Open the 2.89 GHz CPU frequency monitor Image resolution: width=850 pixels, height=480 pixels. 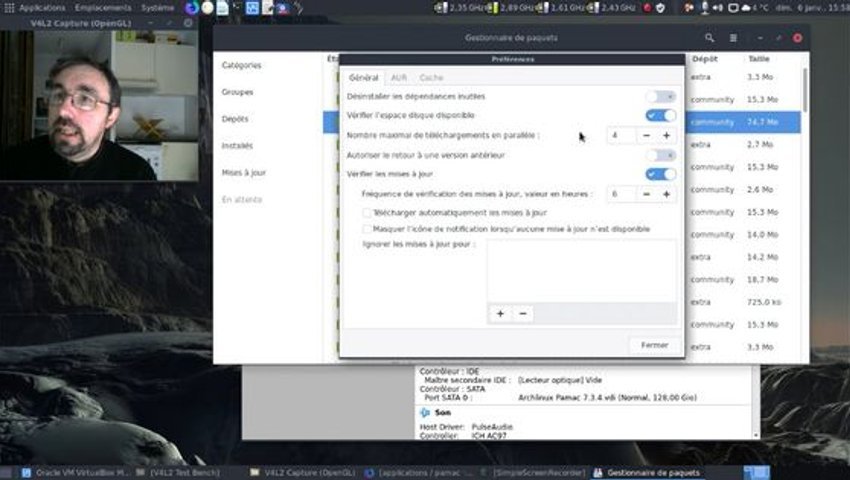(510, 8)
